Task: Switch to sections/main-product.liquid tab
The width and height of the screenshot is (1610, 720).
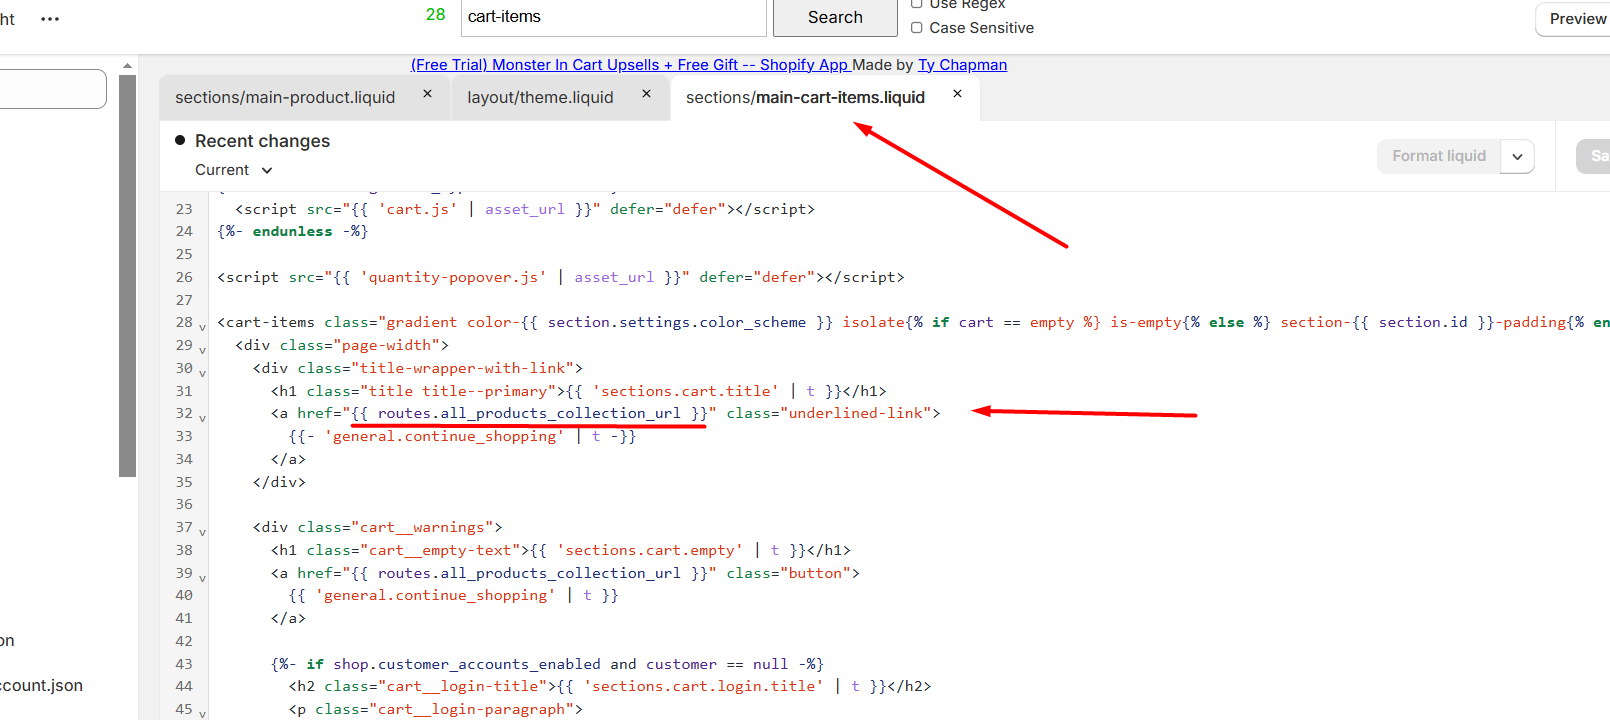Action: 285,98
